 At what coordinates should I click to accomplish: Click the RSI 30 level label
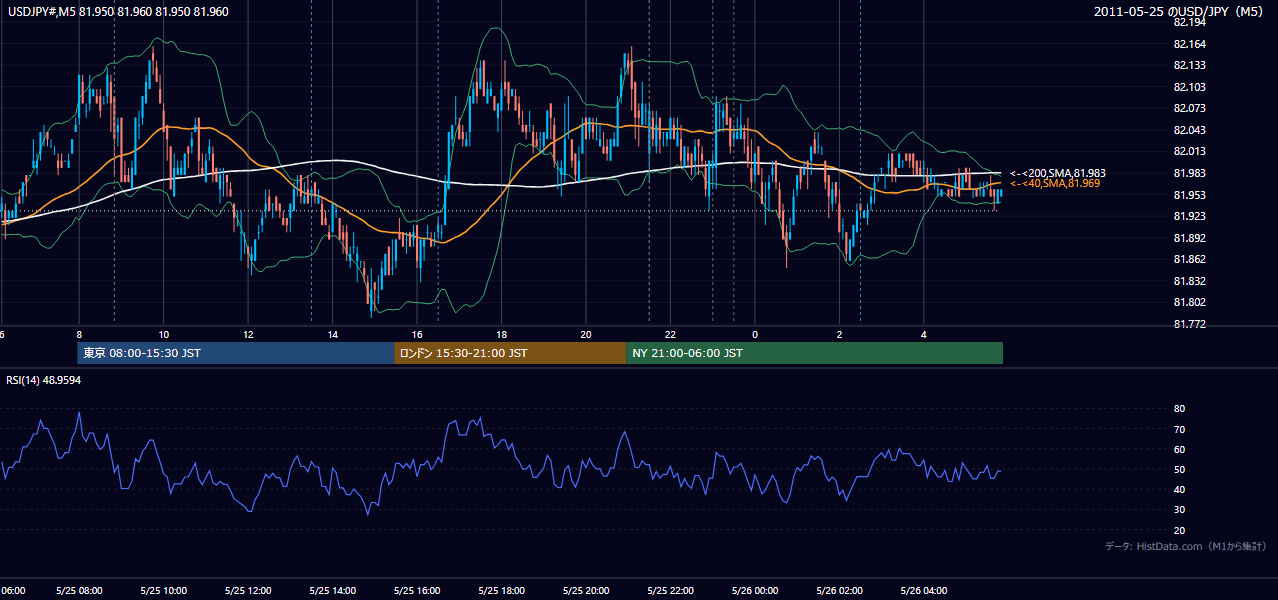[1180, 510]
